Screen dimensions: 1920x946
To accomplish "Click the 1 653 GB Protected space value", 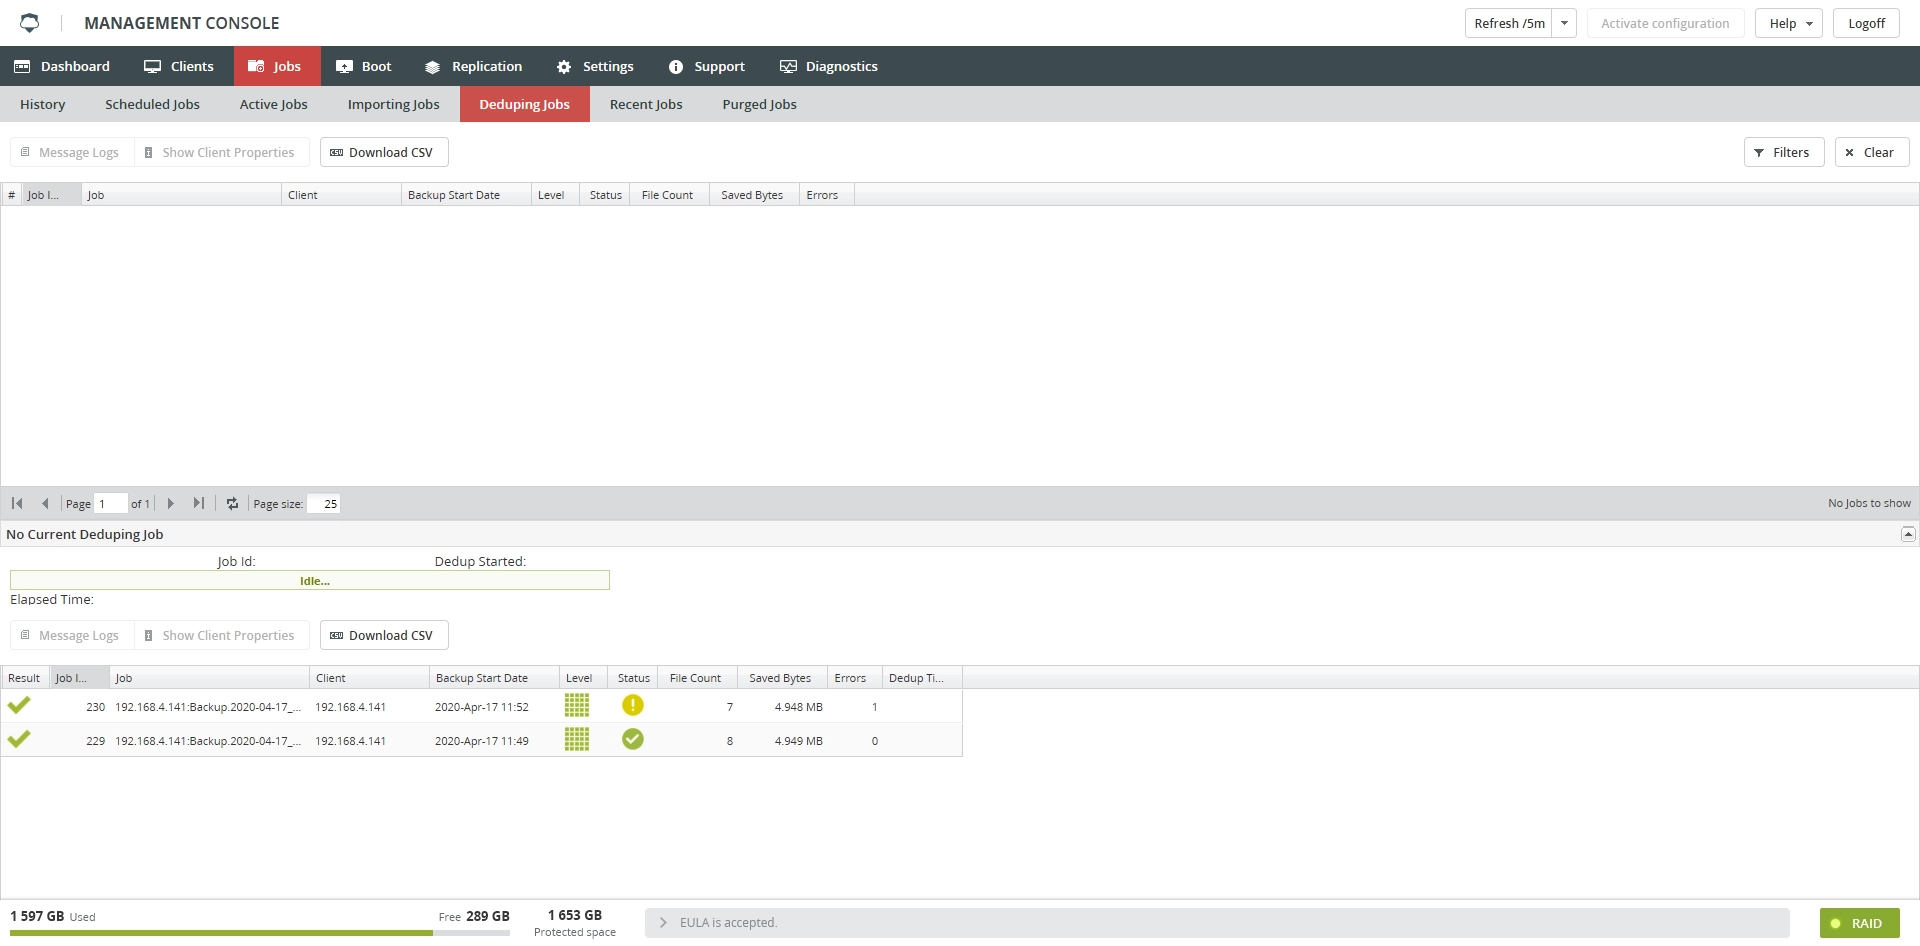I will point(575,915).
